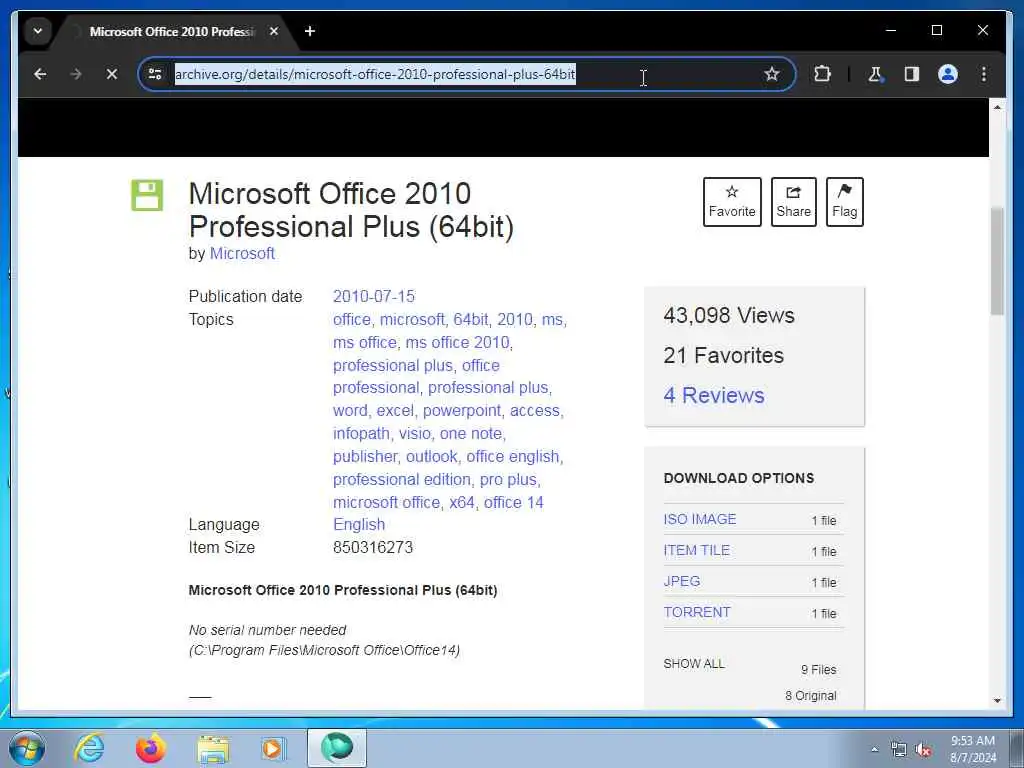The height and width of the screenshot is (768, 1024).
Task: Share this archive item
Action: tap(793, 202)
